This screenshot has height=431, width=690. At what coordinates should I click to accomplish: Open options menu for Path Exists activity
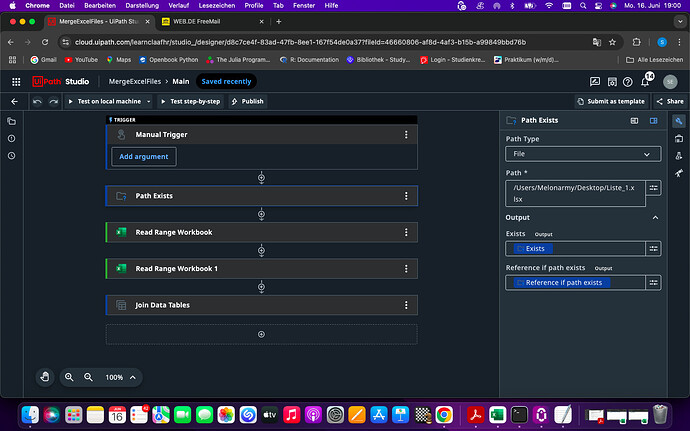(x=406, y=196)
